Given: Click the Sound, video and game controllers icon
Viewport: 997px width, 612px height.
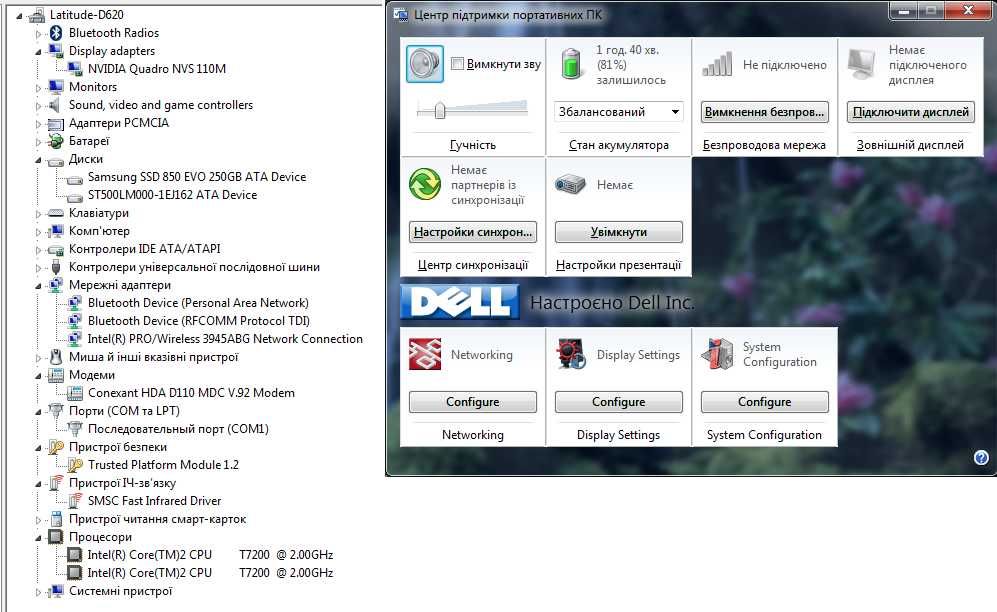Looking at the screenshot, I should click(56, 105).
